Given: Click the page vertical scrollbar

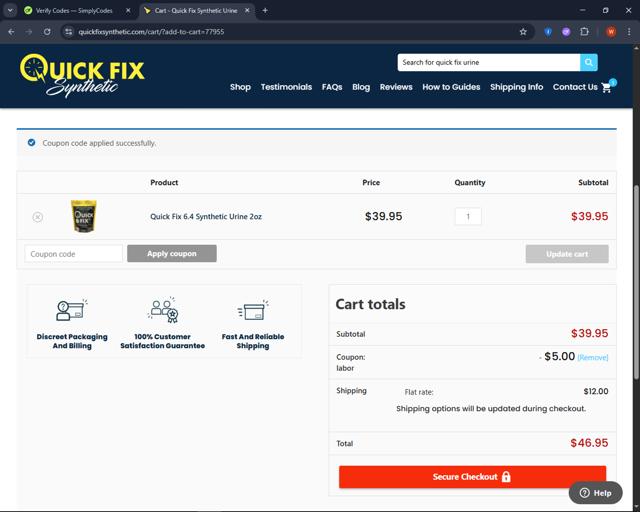Looking at the screenshot, I should (x=636, y=282).
